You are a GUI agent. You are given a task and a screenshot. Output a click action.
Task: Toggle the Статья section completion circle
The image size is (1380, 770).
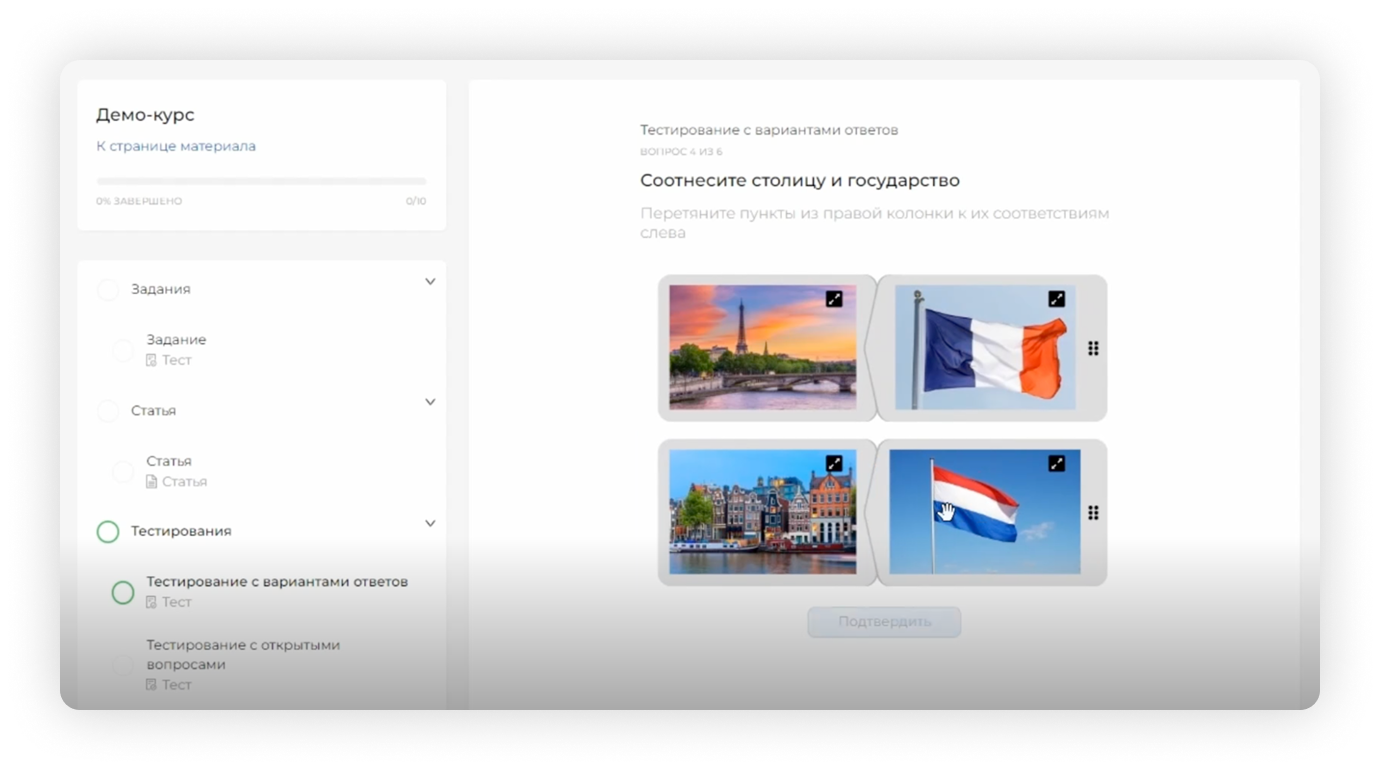click(108, 411)
